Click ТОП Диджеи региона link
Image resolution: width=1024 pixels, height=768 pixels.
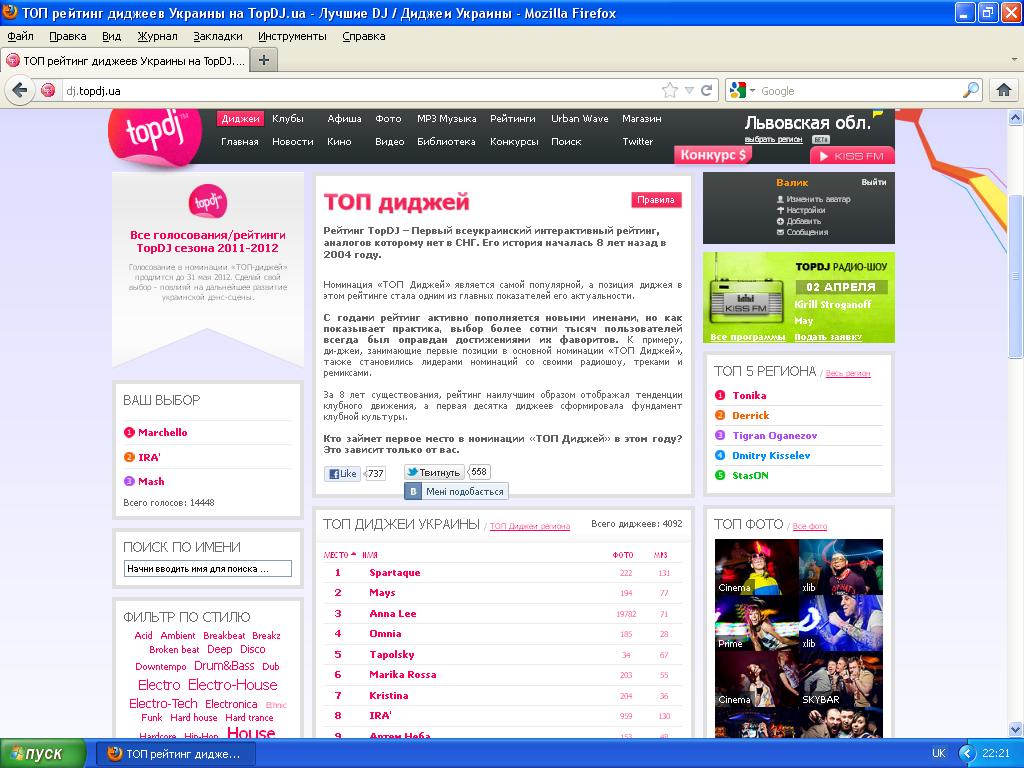530,526
